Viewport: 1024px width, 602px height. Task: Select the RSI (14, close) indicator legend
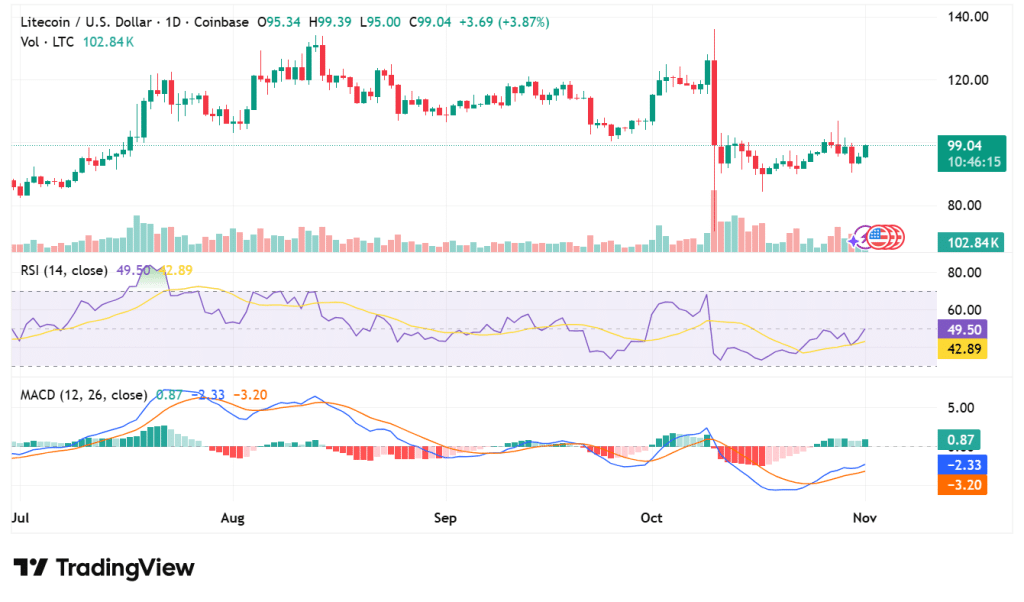tap(66, 270)
